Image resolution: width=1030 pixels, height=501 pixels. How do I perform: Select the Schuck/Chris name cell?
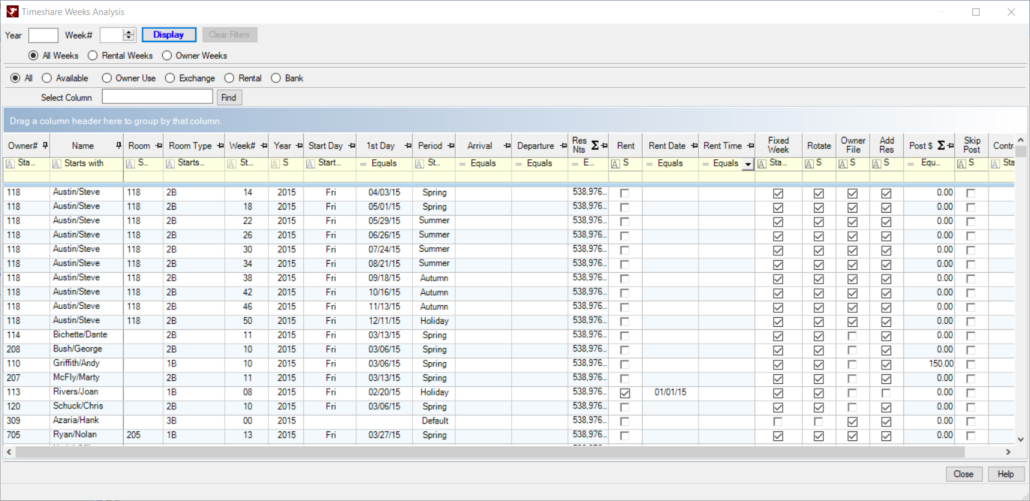[x=87, y=406]
